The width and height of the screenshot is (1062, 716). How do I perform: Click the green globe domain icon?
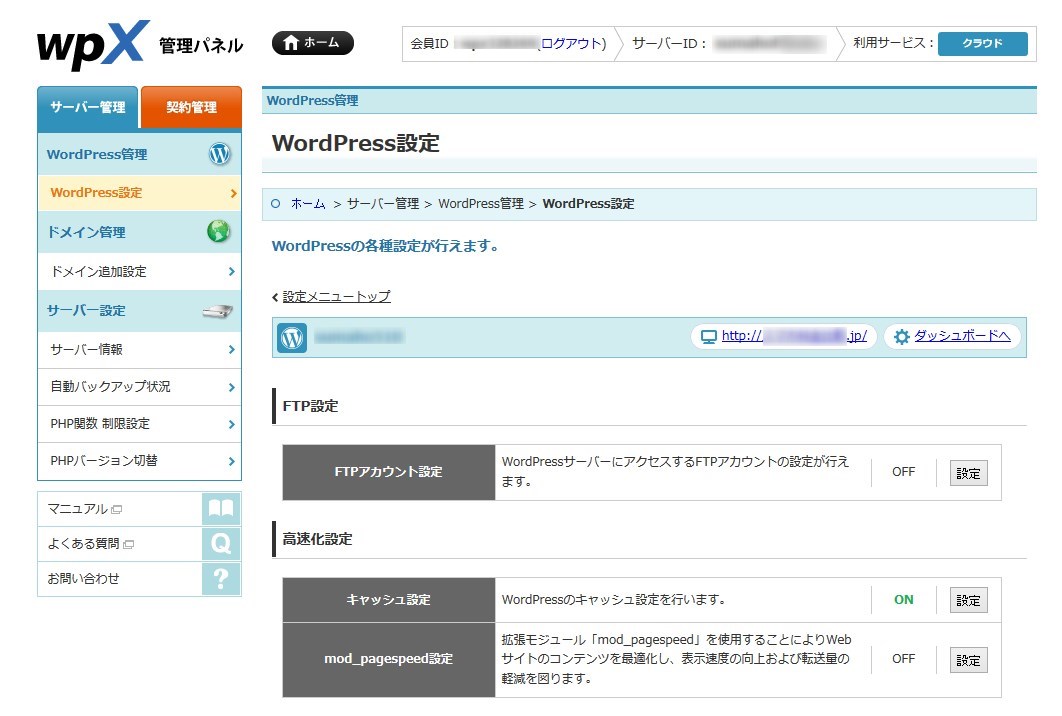(x=219, y=232)
